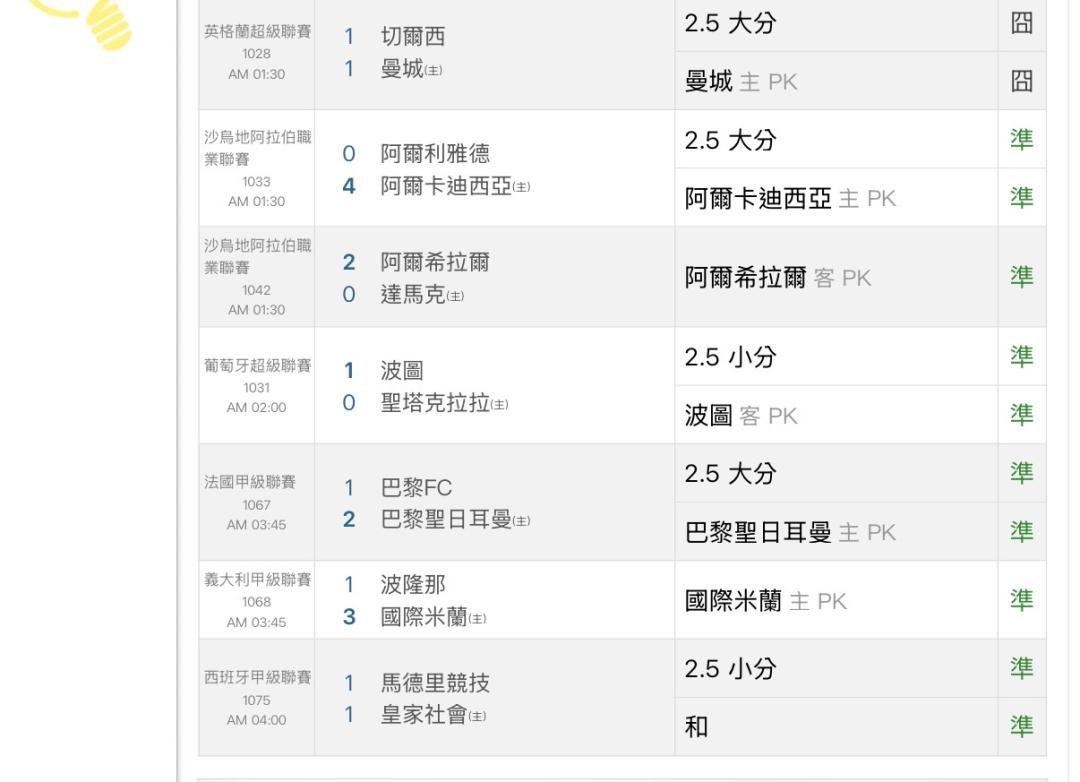Select the 義大利甲級聯賽 league label
The width and height of the screenshot is (1080, 782).
(x=257, y=580)
